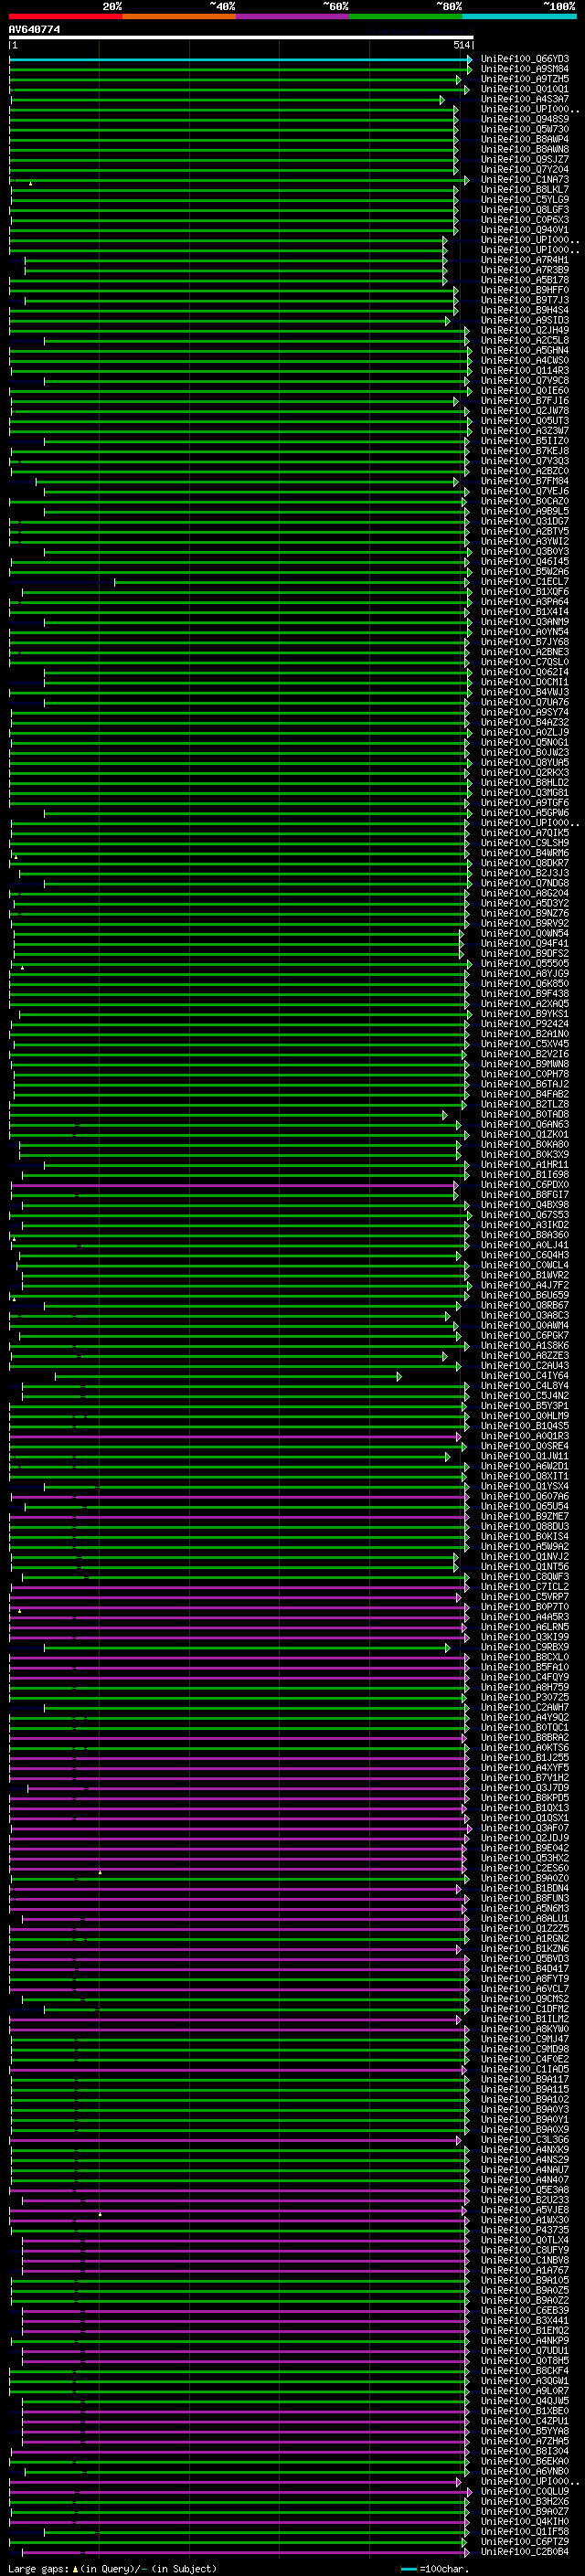585x2576 pixels.
Task: Click hit label UniRef100_B0TAD8
Action: pos(525,1114)
